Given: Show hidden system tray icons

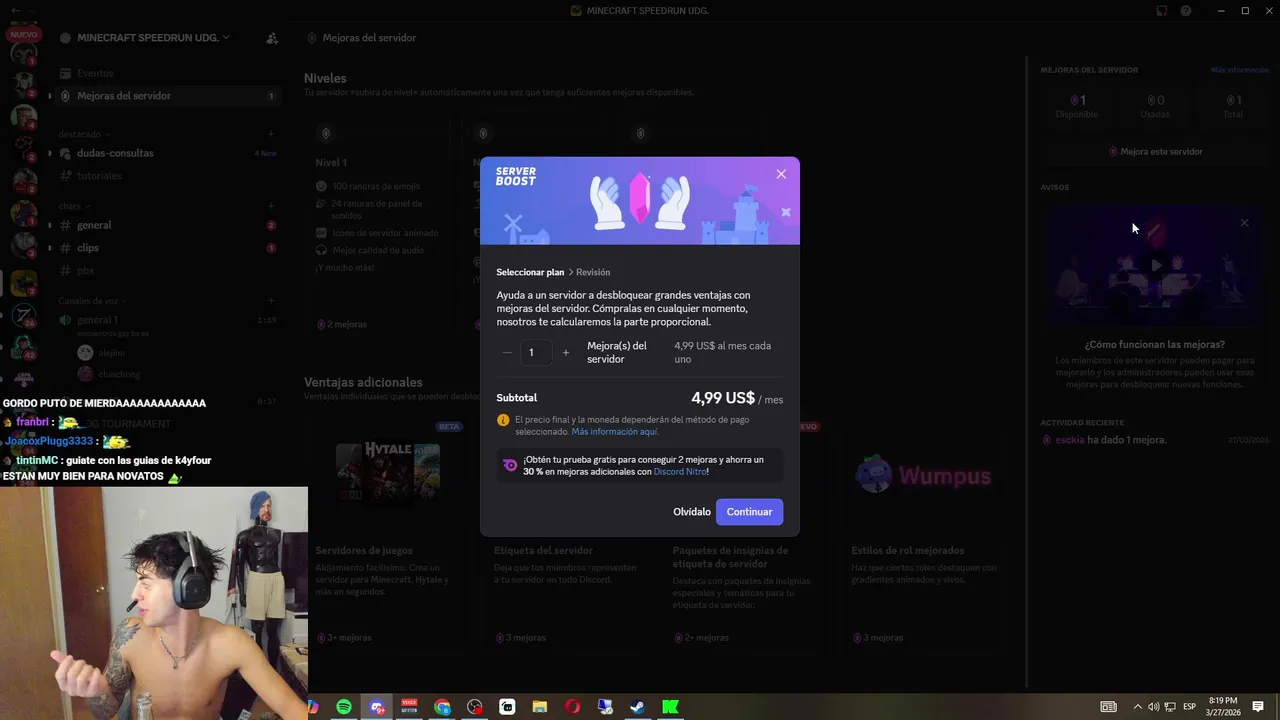Looking at the screenshot, I should [1137, 707].
